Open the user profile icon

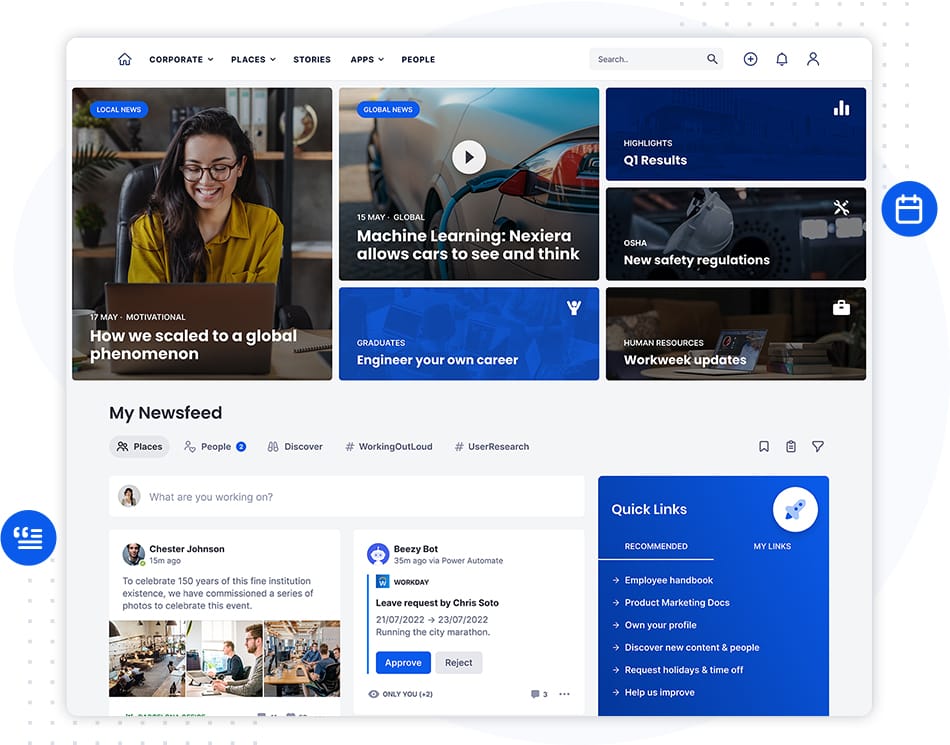point(812,59)
